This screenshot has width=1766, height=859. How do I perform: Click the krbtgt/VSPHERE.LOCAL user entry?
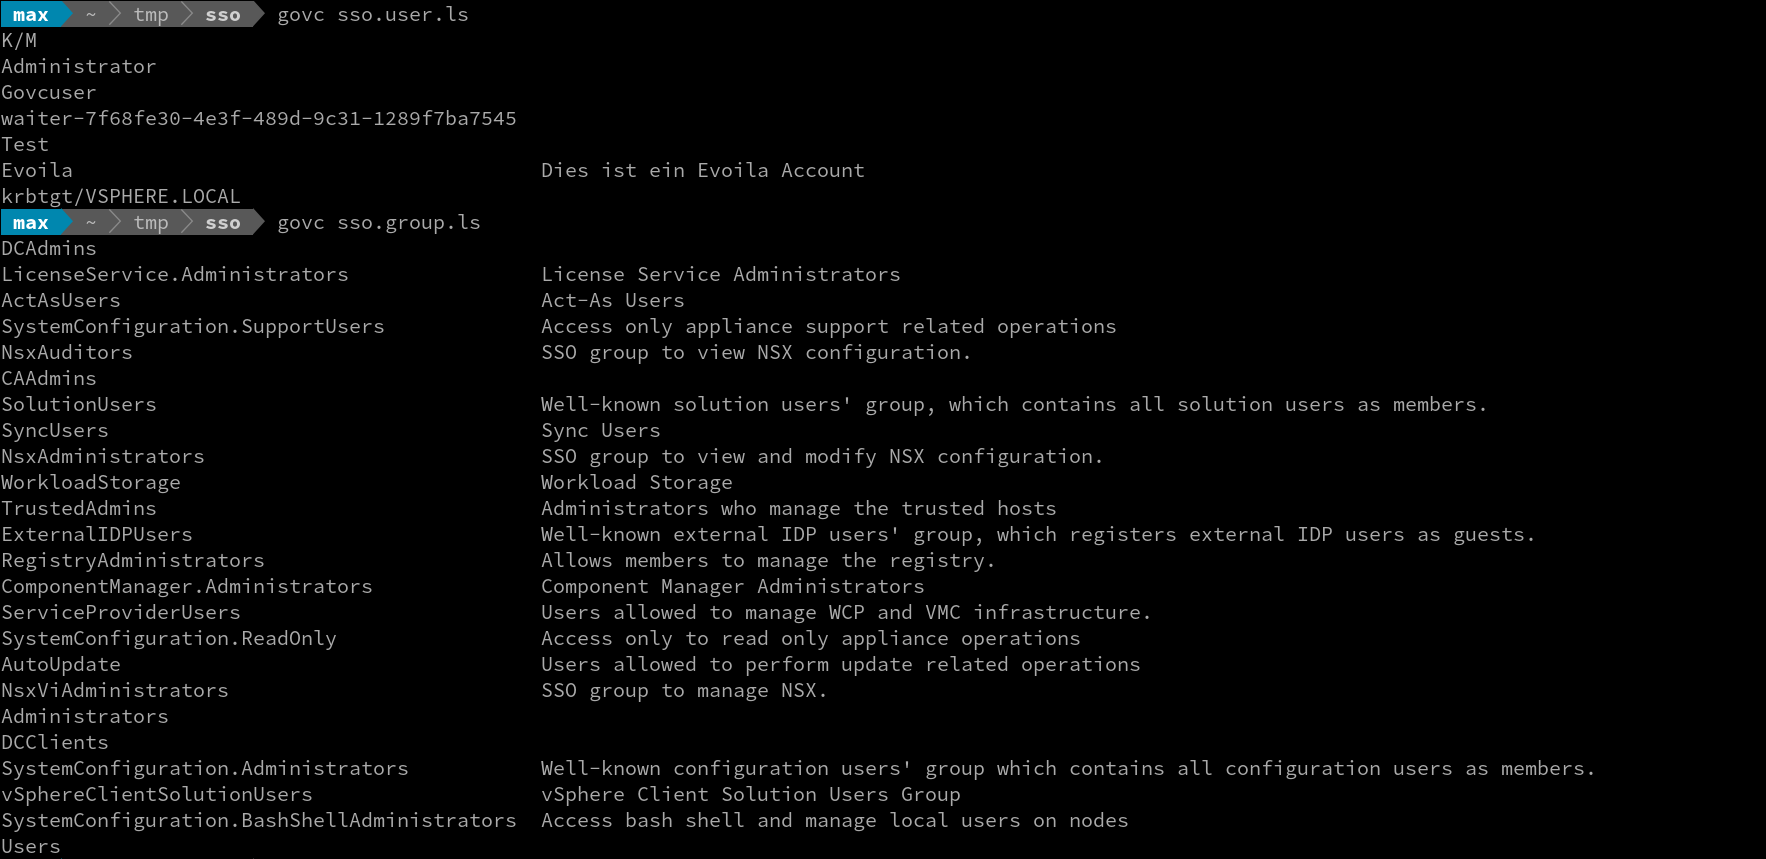point(121,197)
